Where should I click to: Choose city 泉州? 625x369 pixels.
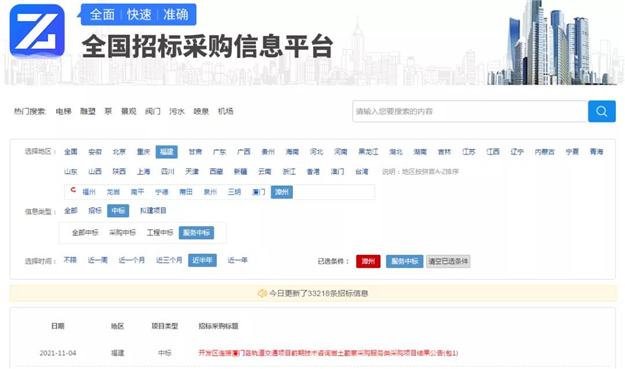point(210,192)
